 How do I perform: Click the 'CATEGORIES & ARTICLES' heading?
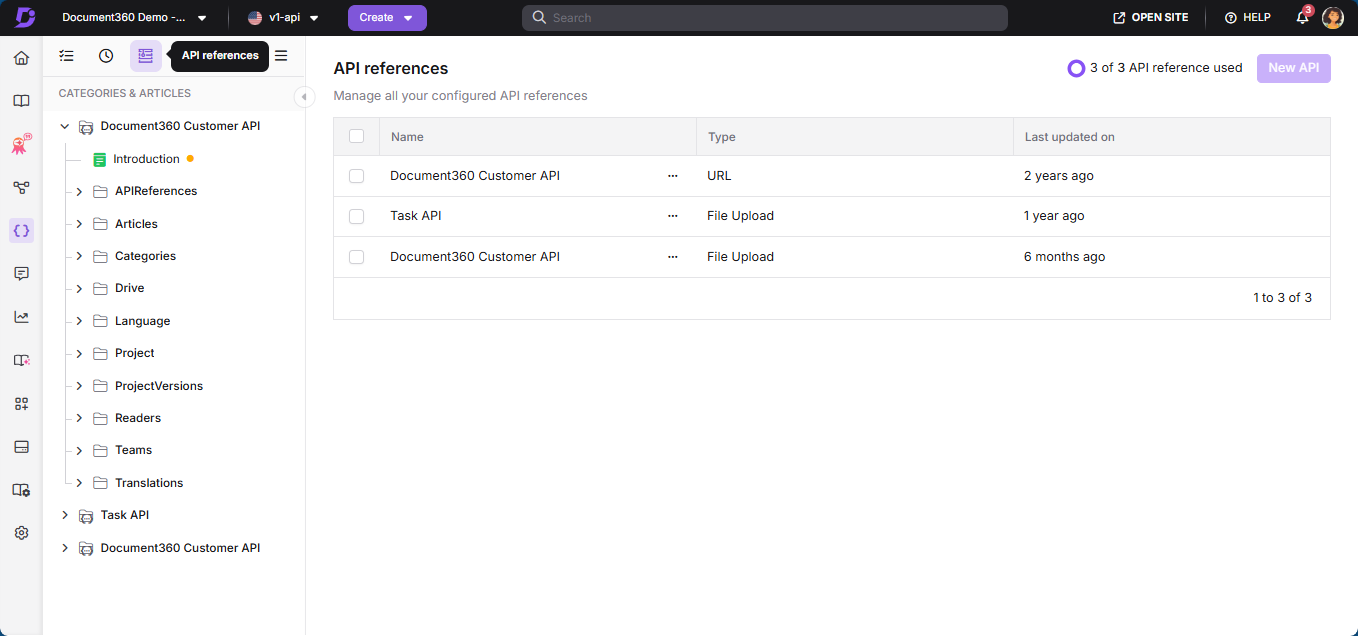pyautogui.click(x=125, y=93)
